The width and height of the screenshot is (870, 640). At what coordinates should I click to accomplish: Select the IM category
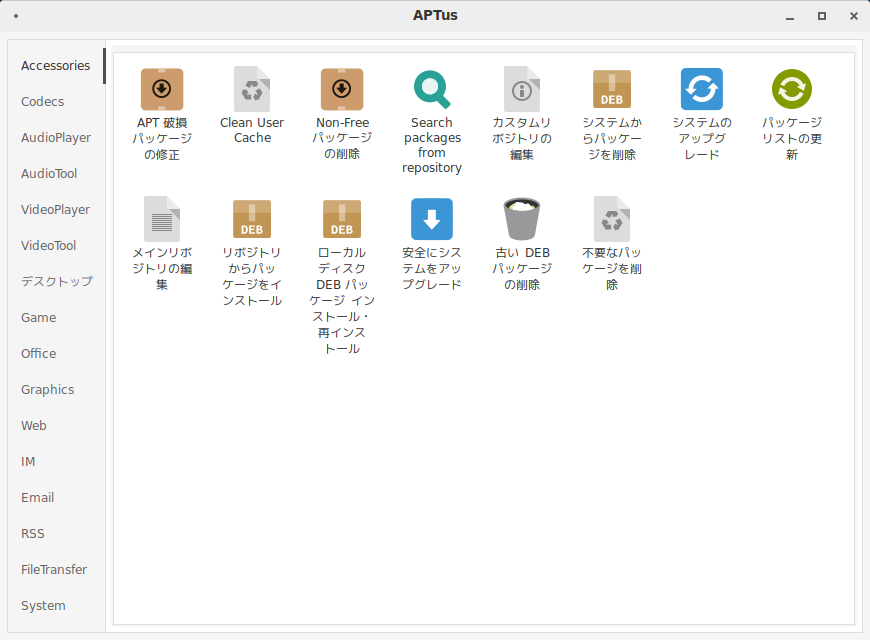[55, 462]
